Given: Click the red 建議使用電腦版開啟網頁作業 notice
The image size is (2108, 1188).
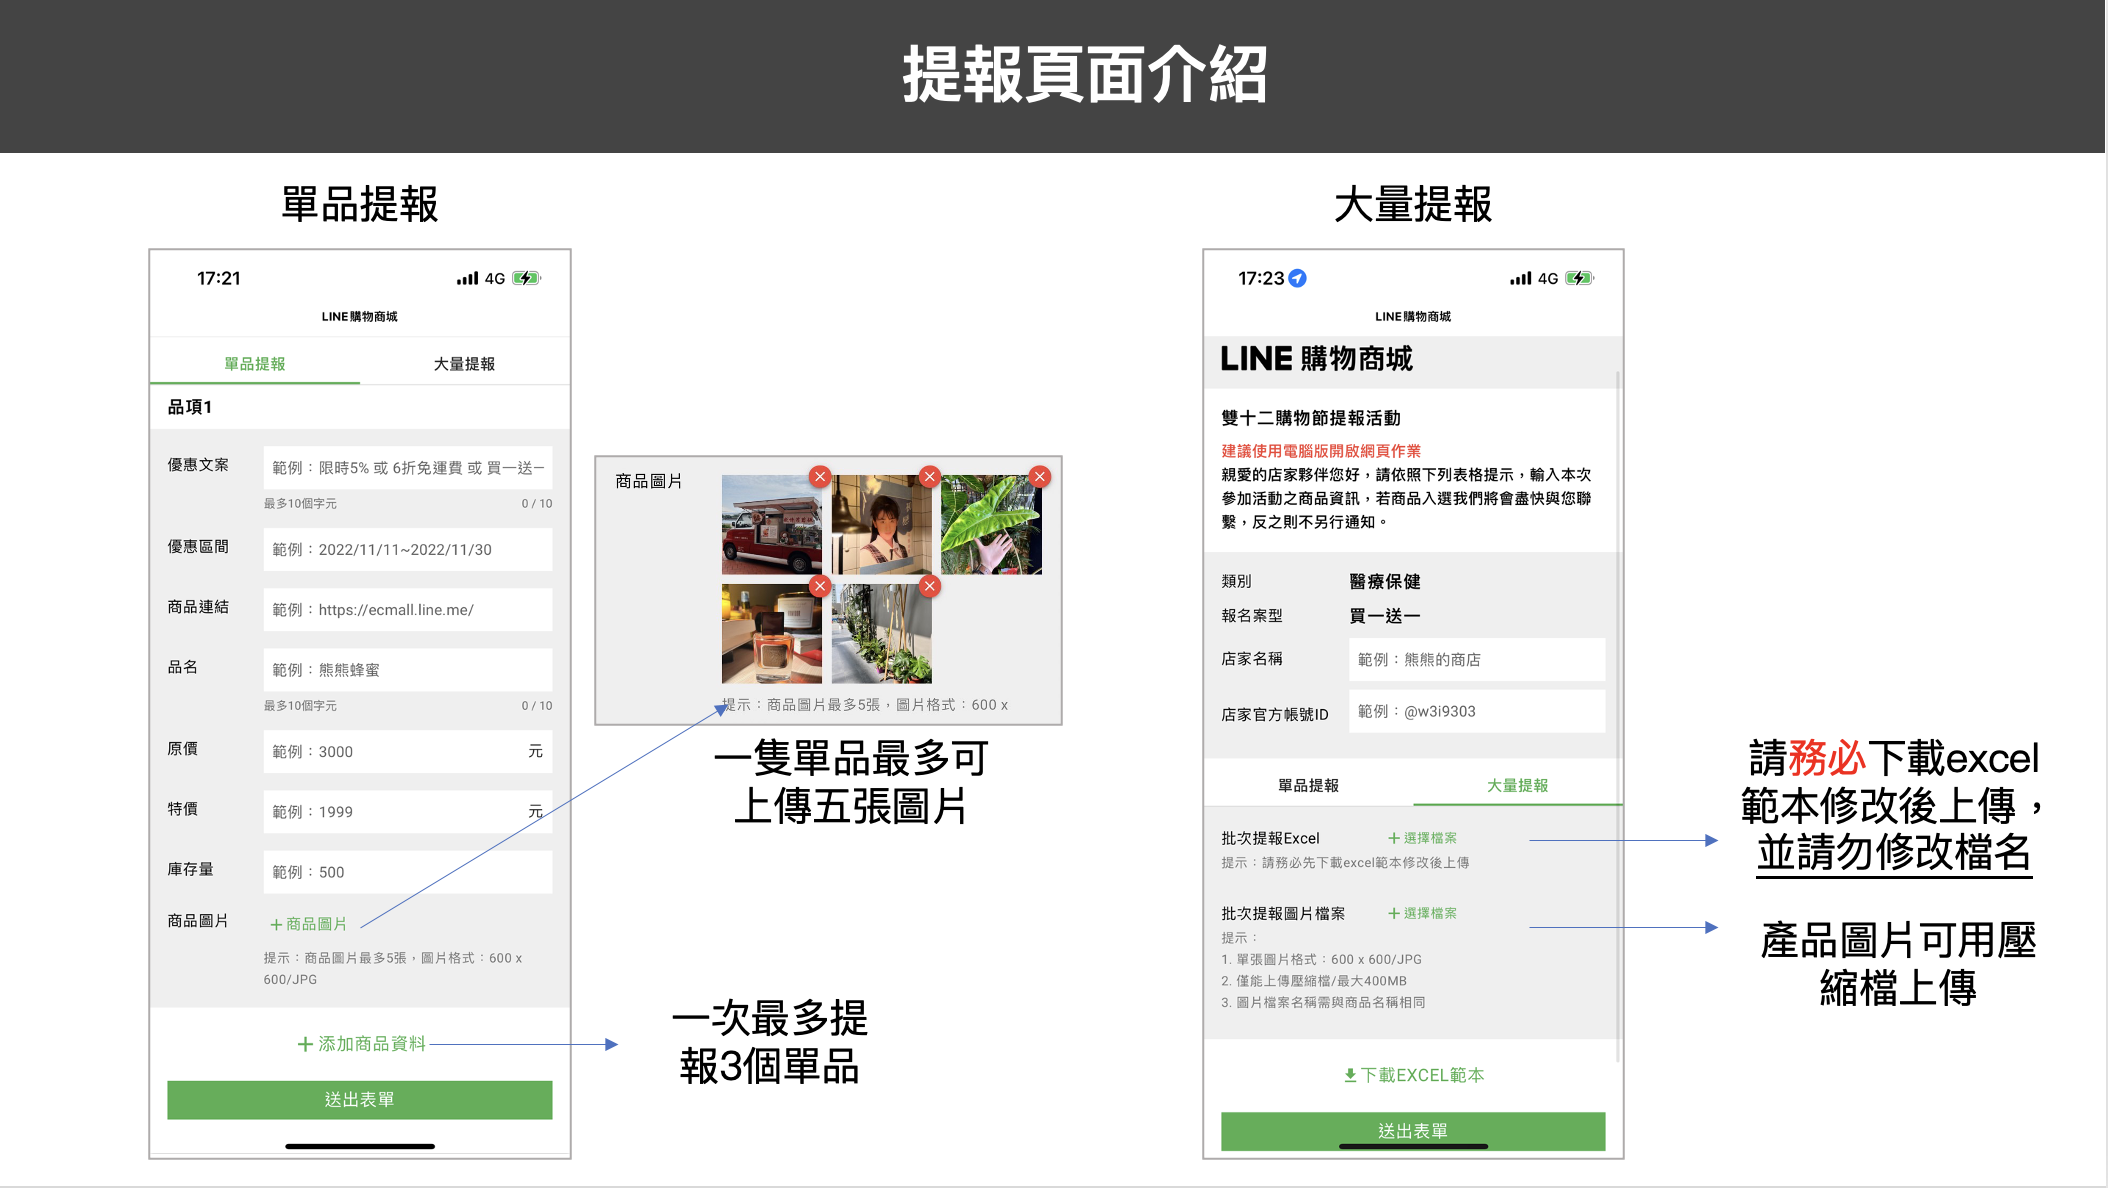Looking at the screenshot, I should coord(1321,451).
